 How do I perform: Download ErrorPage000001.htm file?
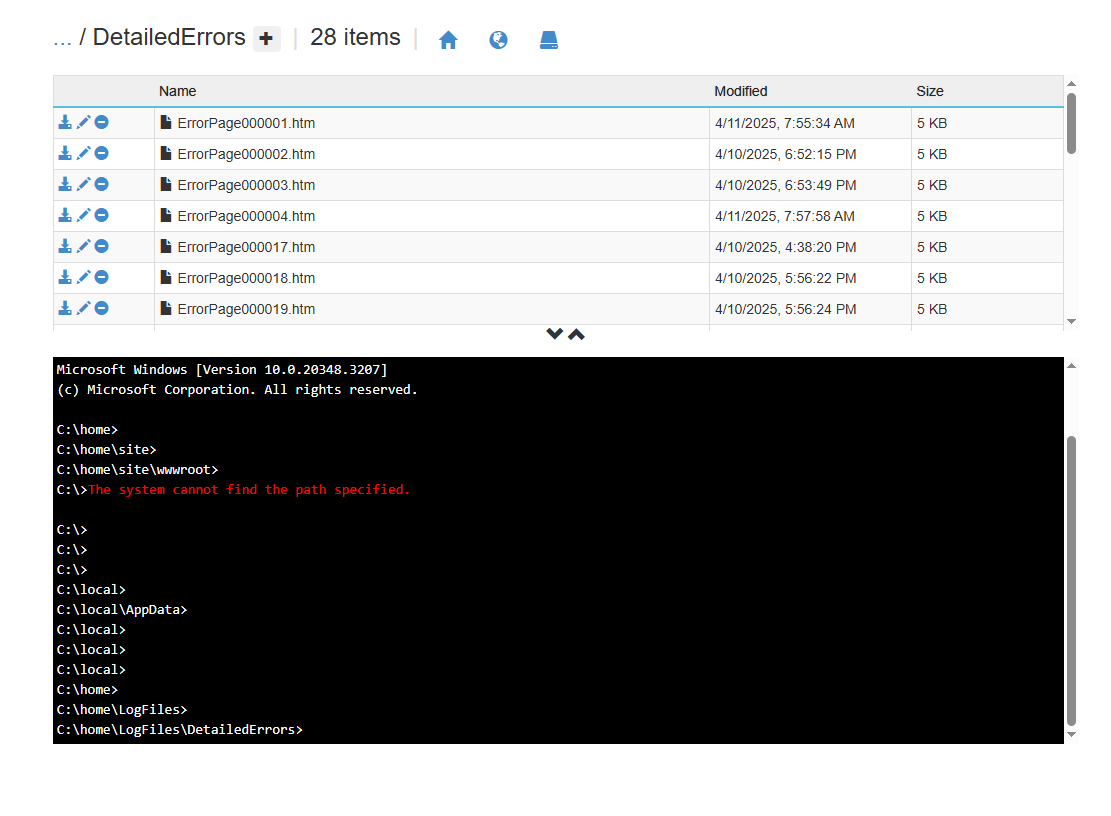click(65, 122)
